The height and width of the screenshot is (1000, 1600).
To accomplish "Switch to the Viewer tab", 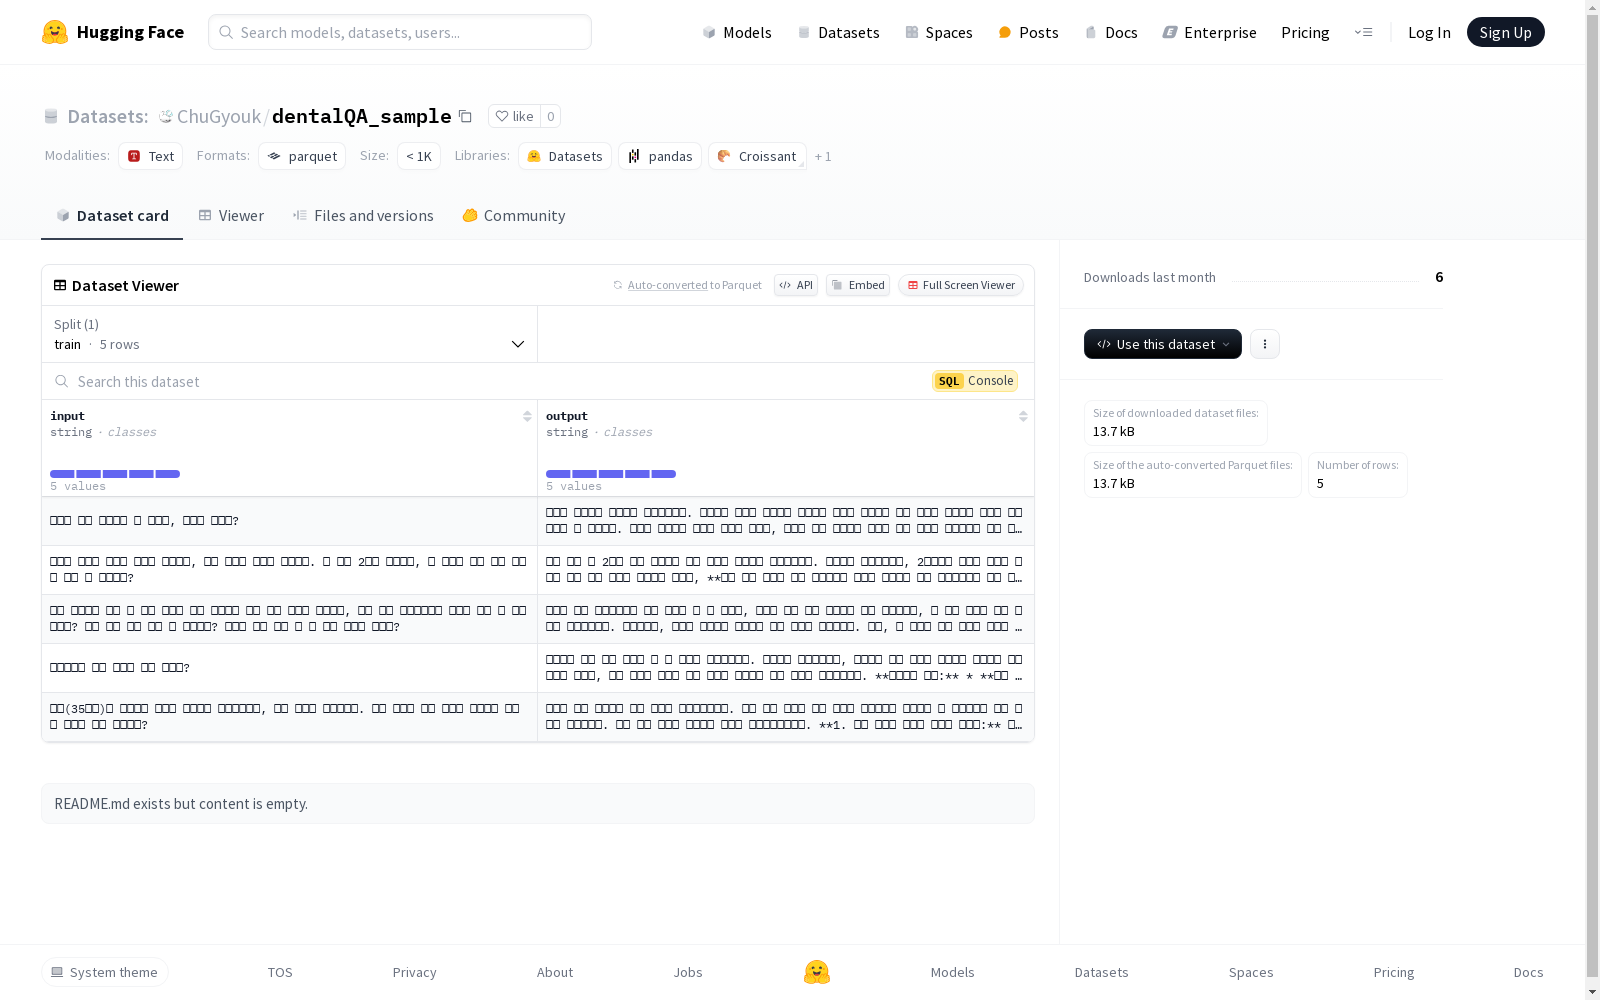I will pos(231,215).
